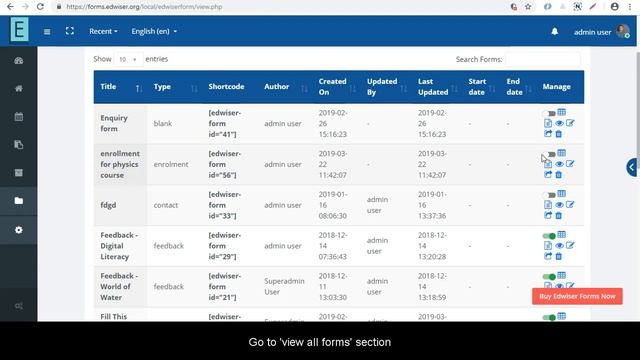The height and width of the screenshot is (360, 640).
Task: Preview the fdgd form
Action: click(x=559, y=205)
